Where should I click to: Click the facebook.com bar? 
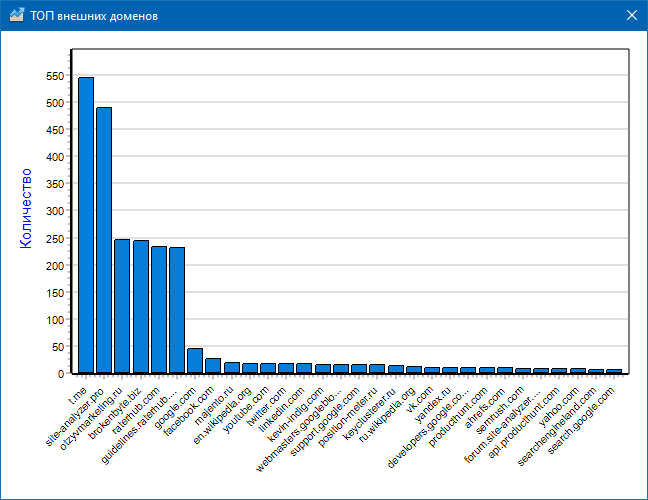pos(213,366)
